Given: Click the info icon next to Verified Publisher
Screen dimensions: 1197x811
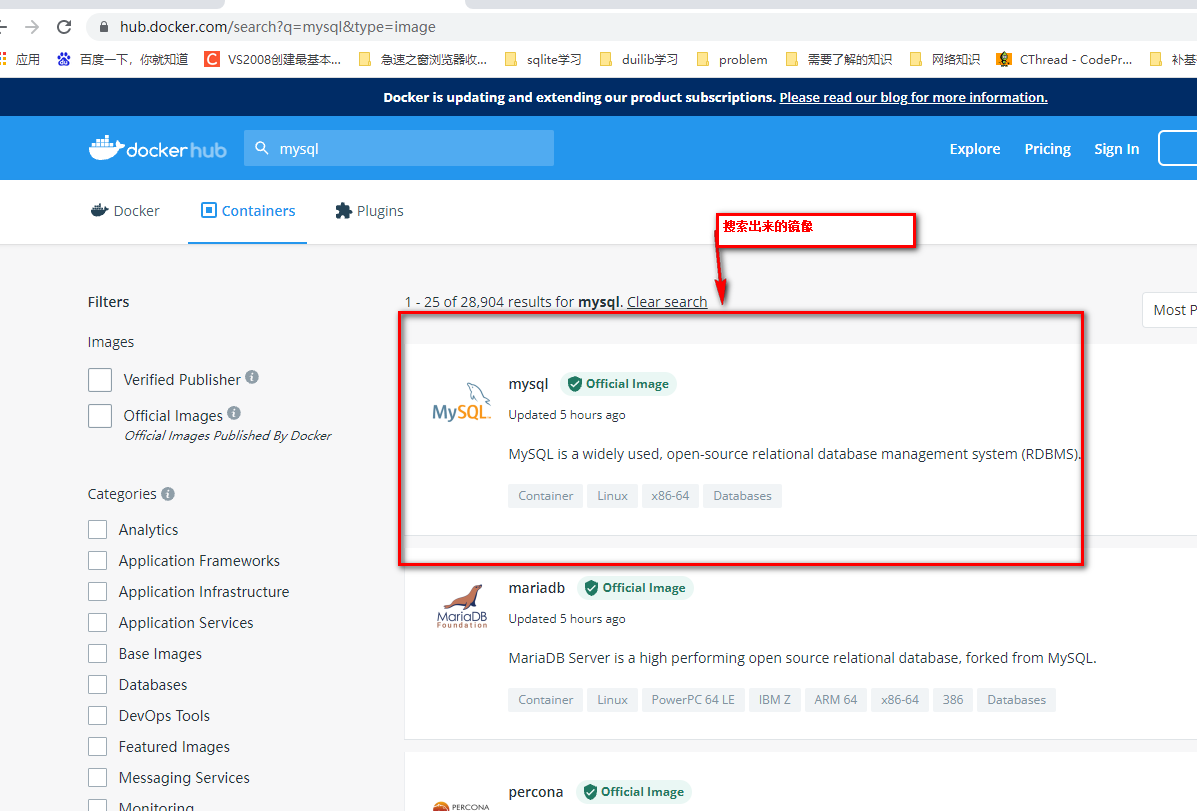Looking at the screenshot, I should (252, 377).
